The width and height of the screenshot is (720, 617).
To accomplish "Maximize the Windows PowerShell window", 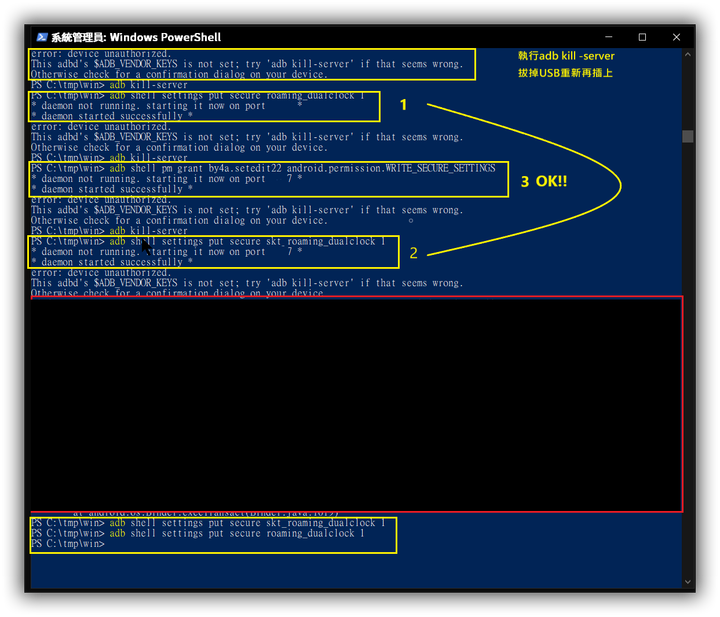I will (642, 37).
